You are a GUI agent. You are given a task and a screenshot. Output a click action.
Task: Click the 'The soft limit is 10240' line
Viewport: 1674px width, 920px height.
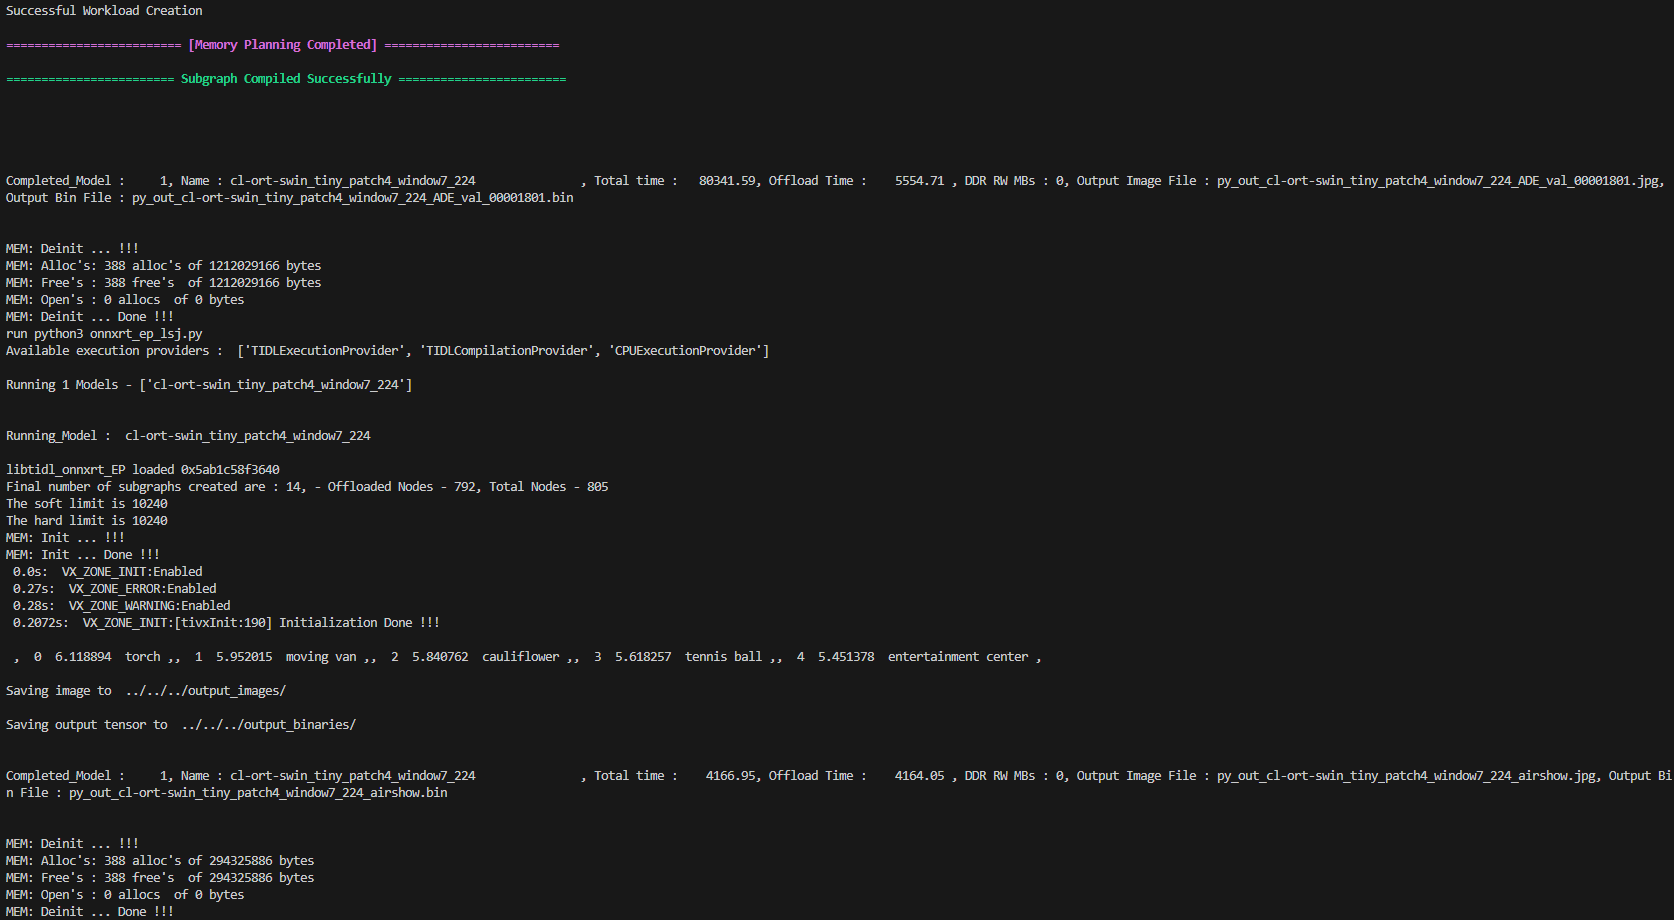click(x=87, y=504)
